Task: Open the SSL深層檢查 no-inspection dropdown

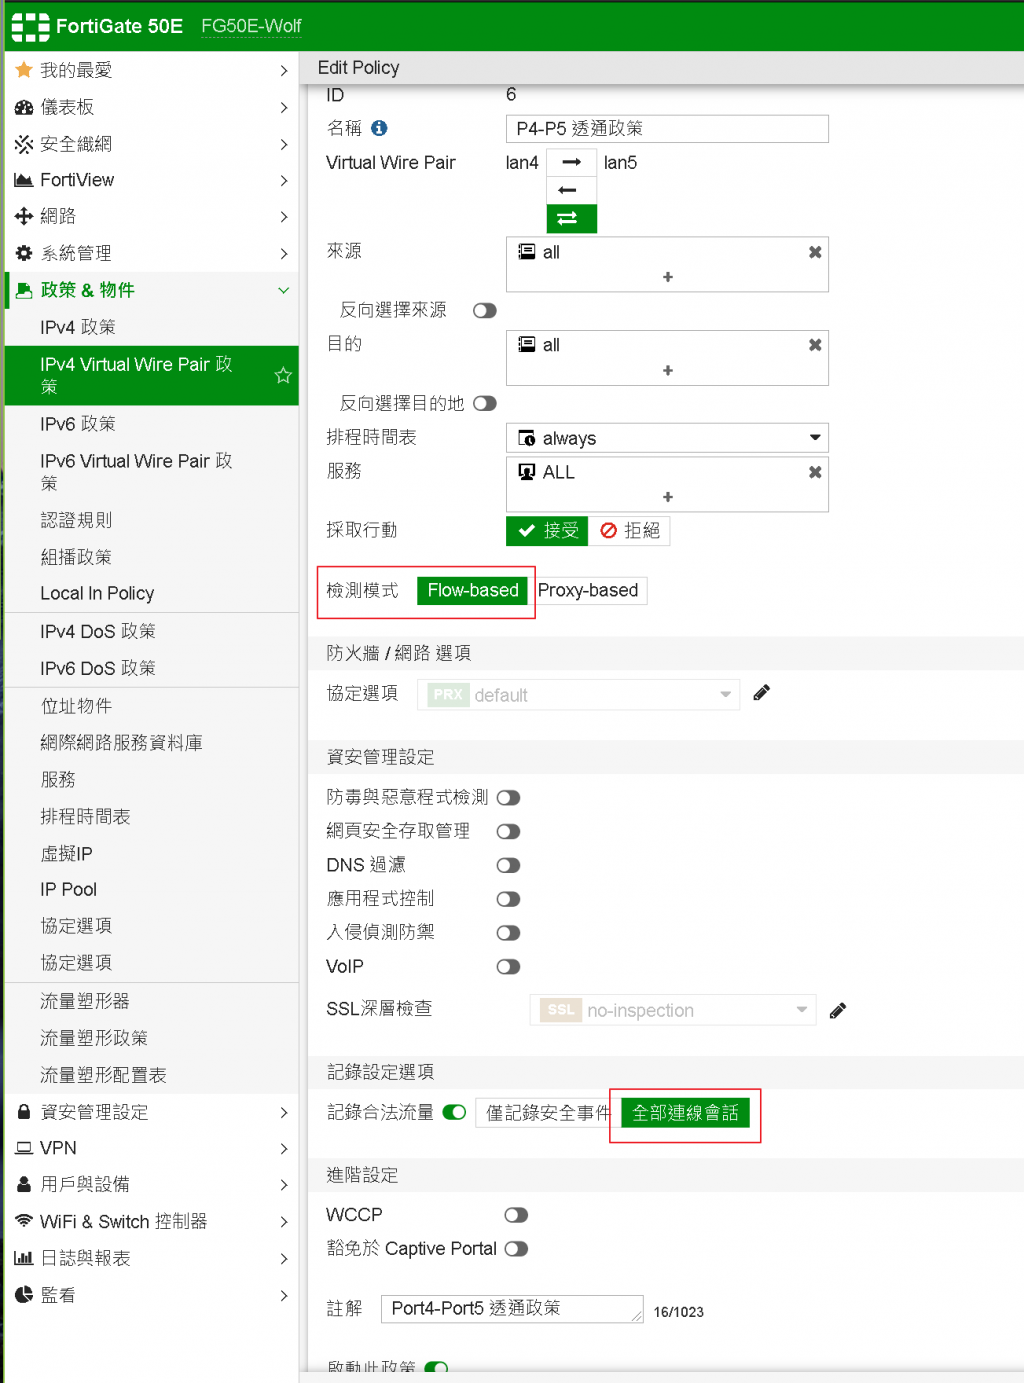Action: [673, 1010]
